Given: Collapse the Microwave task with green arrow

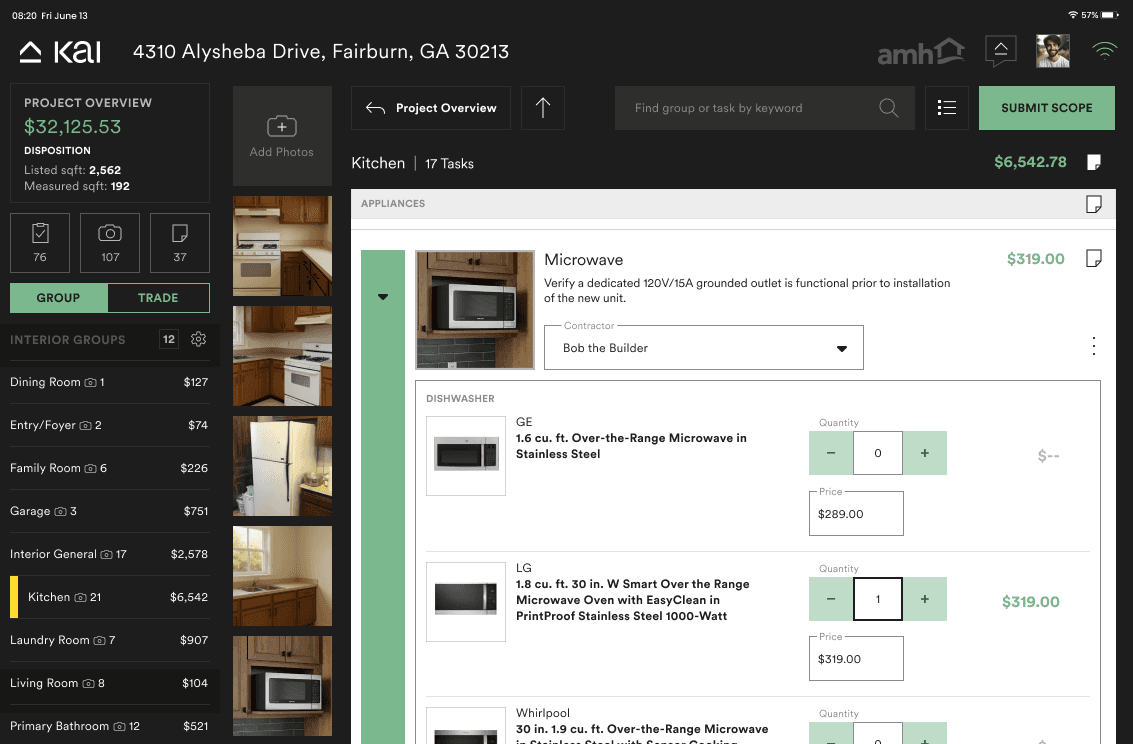Looking at the screenshot, I should pyautogui.click(x=383, y=297).
